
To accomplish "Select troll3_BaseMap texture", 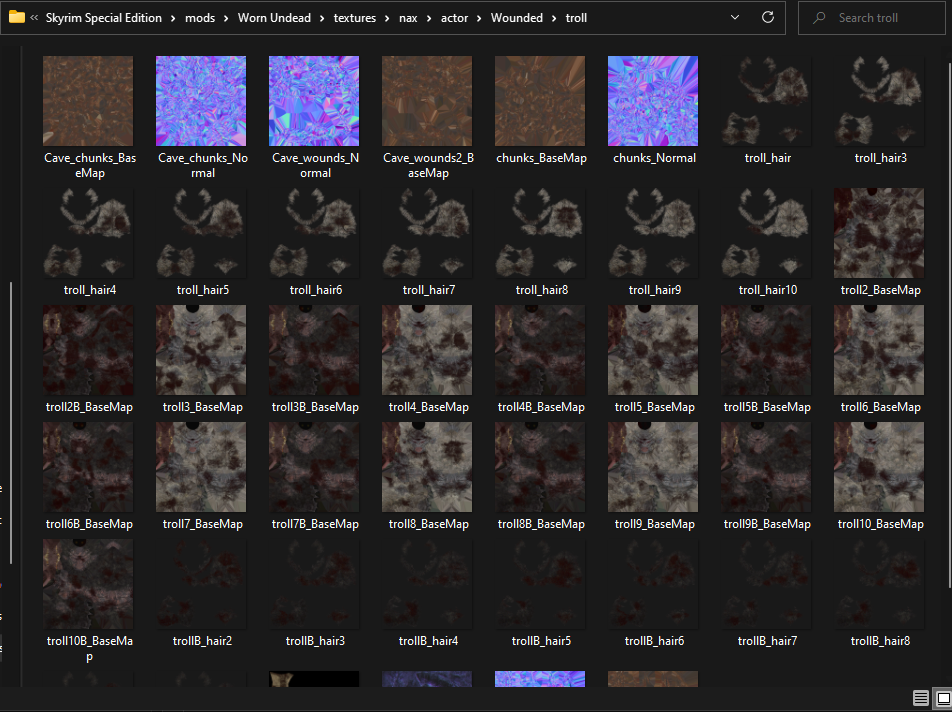I will pos(202,359).
